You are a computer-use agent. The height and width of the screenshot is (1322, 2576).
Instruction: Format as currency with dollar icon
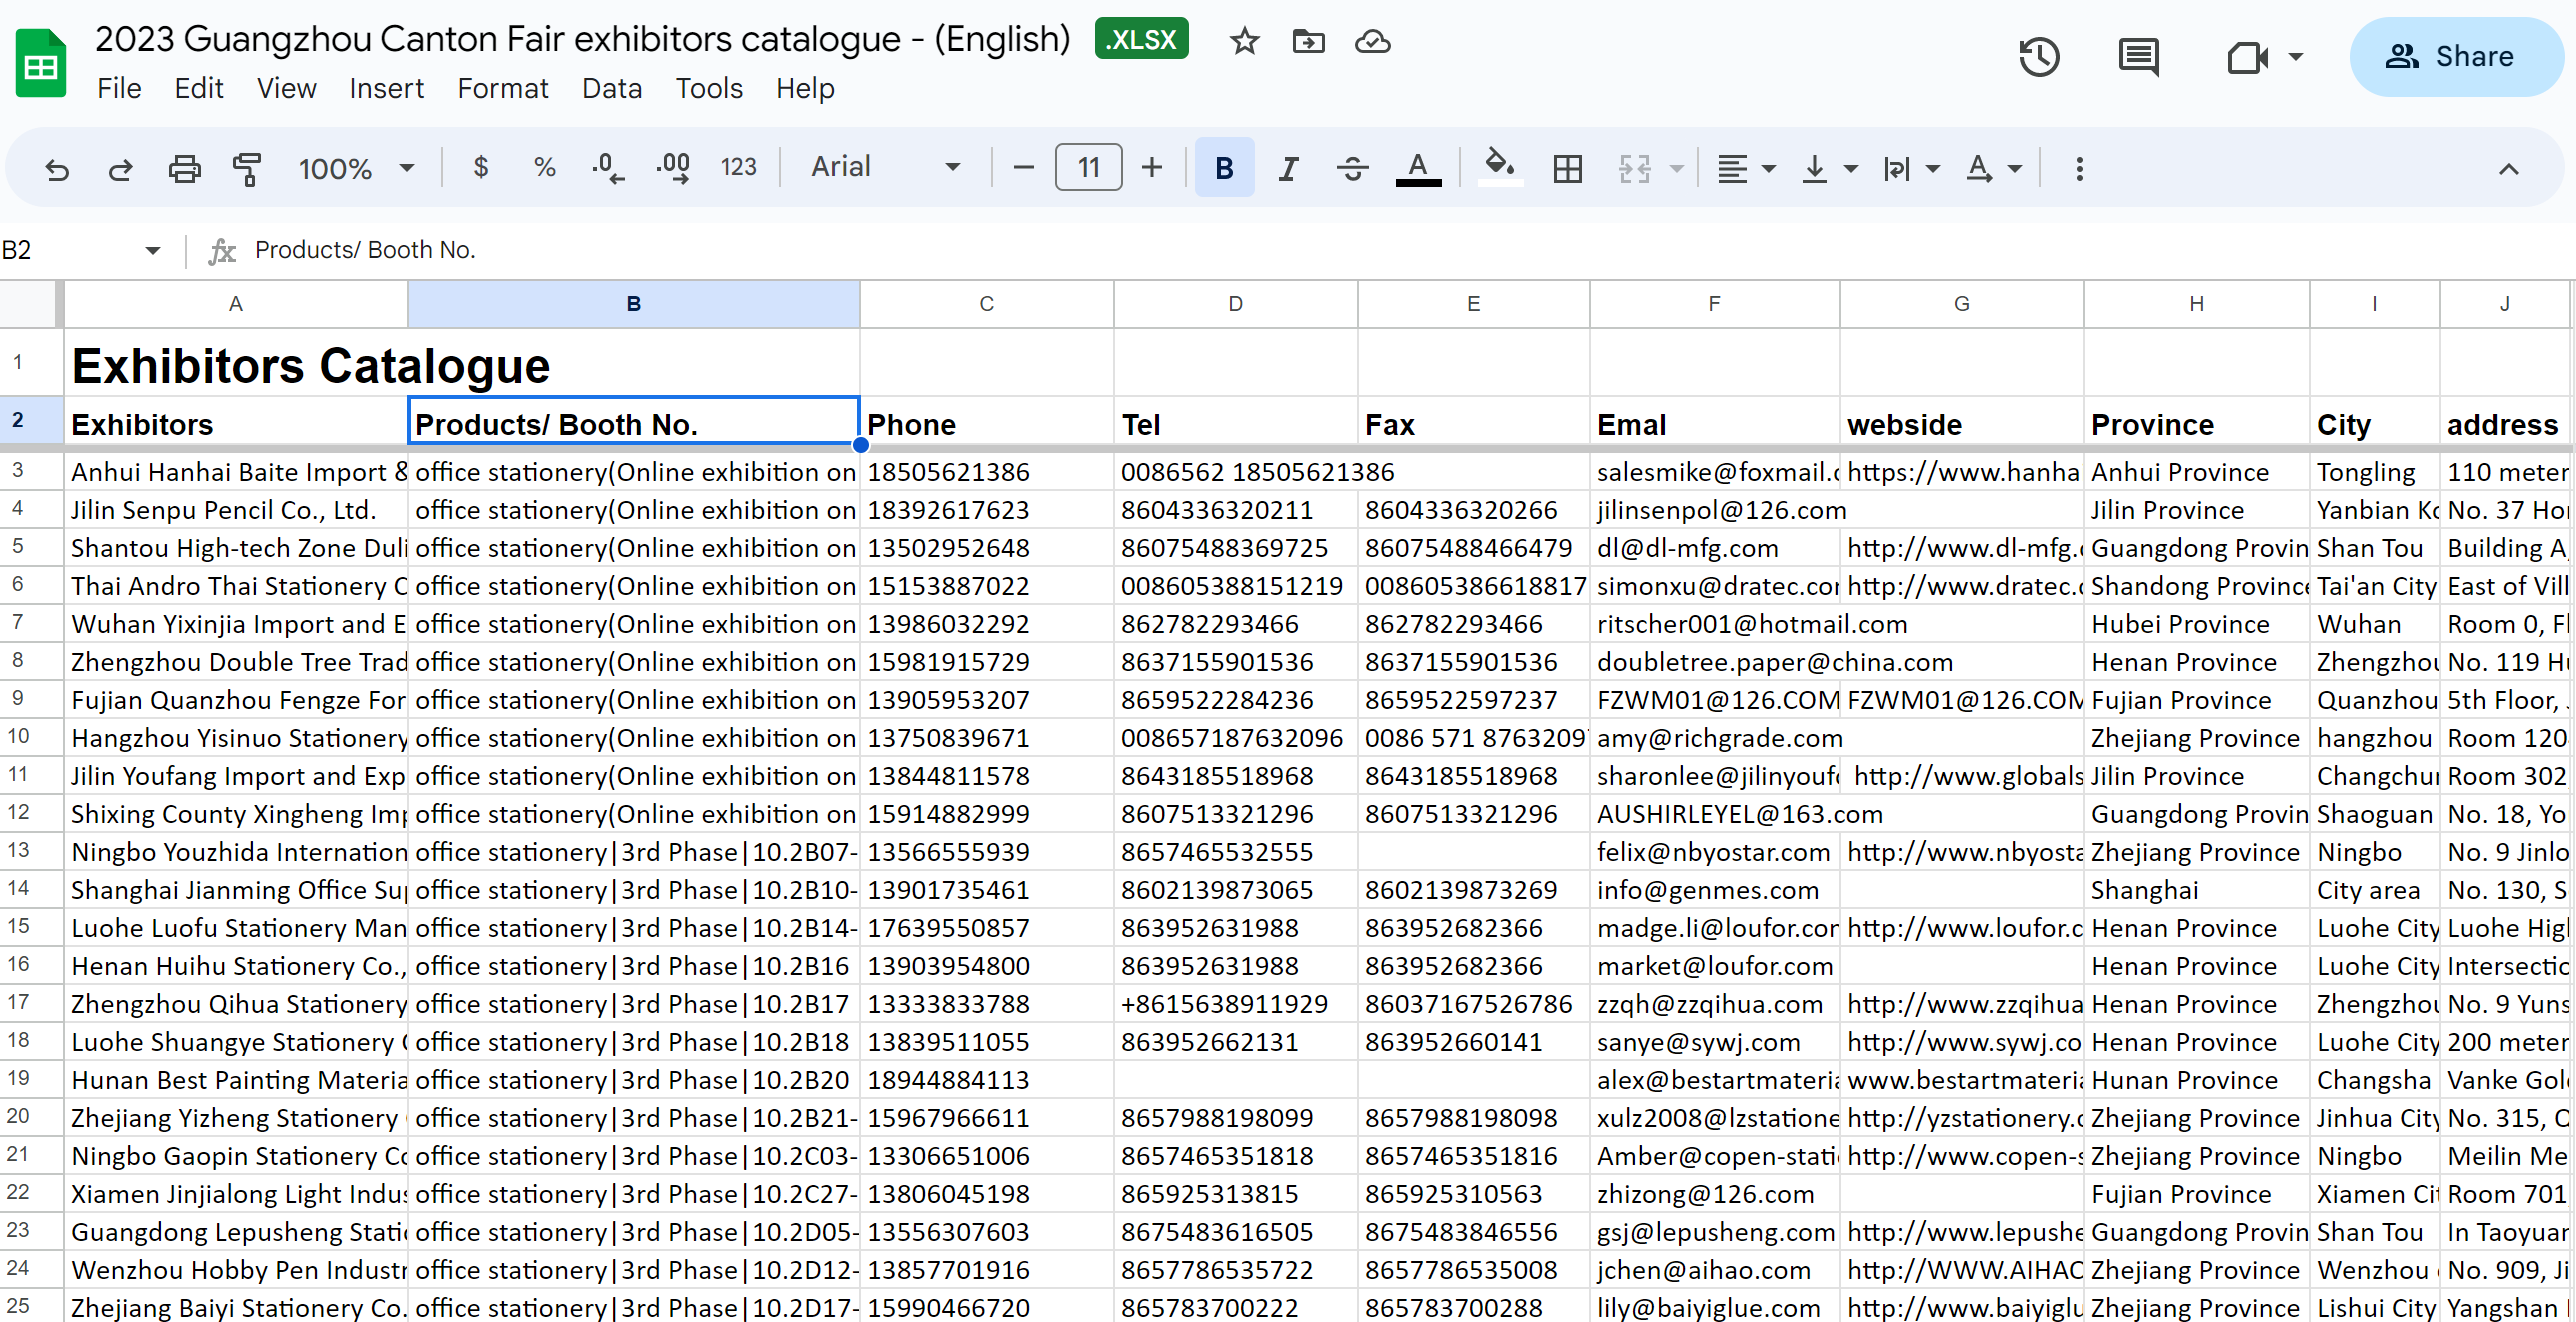click(x=481, y=167)
